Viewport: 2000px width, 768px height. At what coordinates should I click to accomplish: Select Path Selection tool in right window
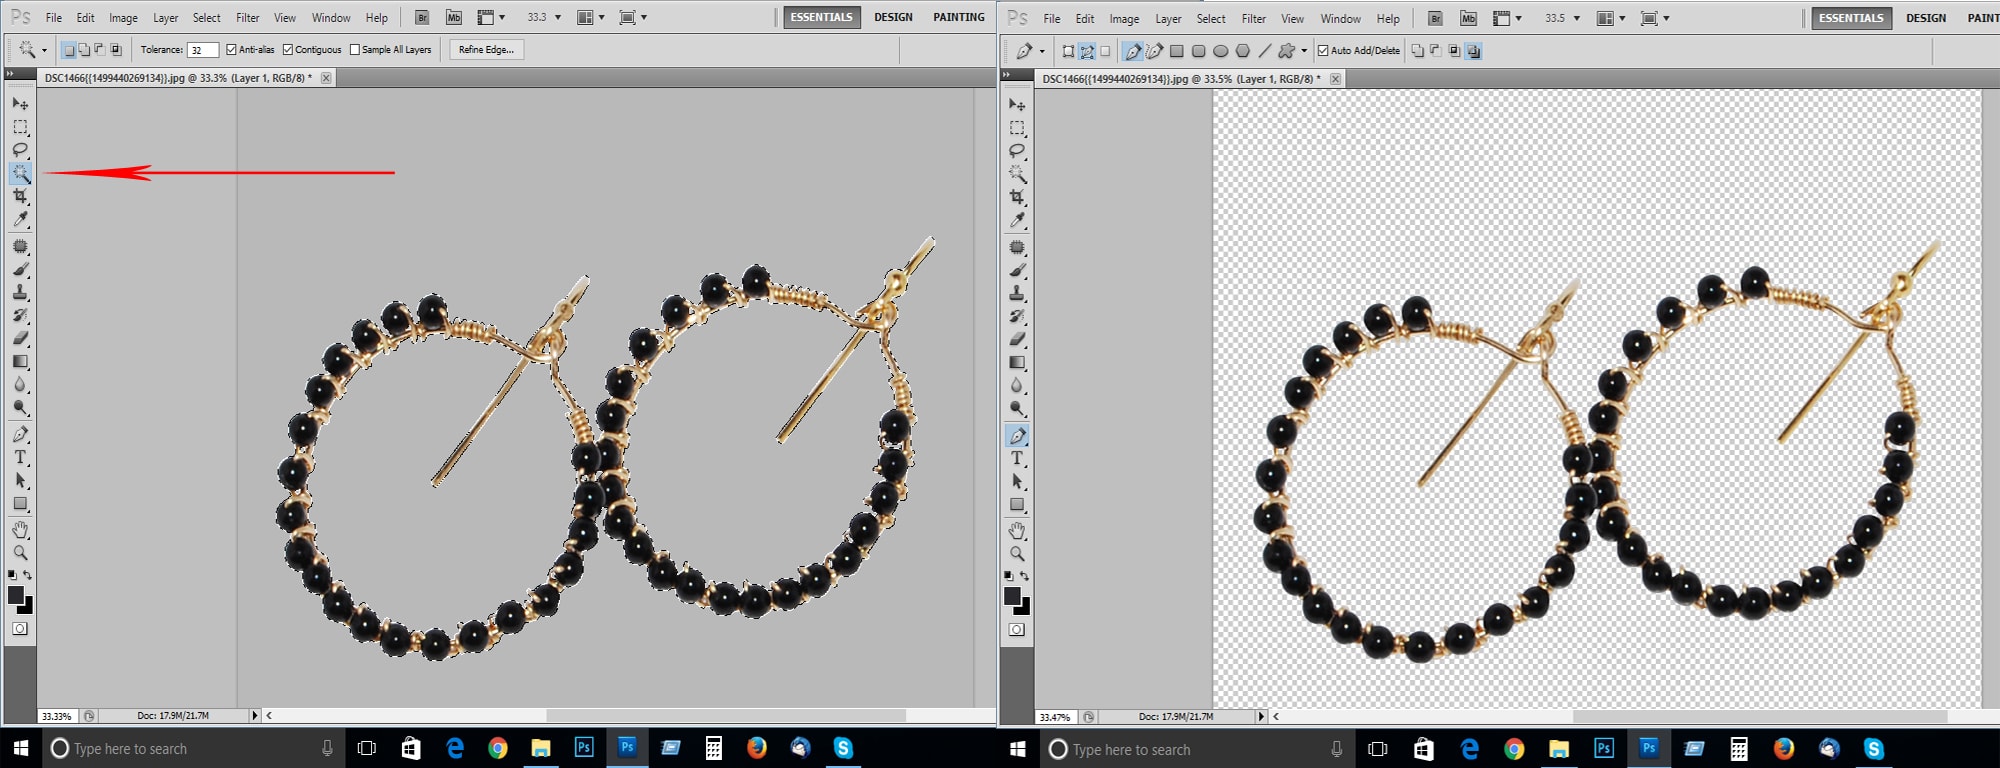point(1017,481)
